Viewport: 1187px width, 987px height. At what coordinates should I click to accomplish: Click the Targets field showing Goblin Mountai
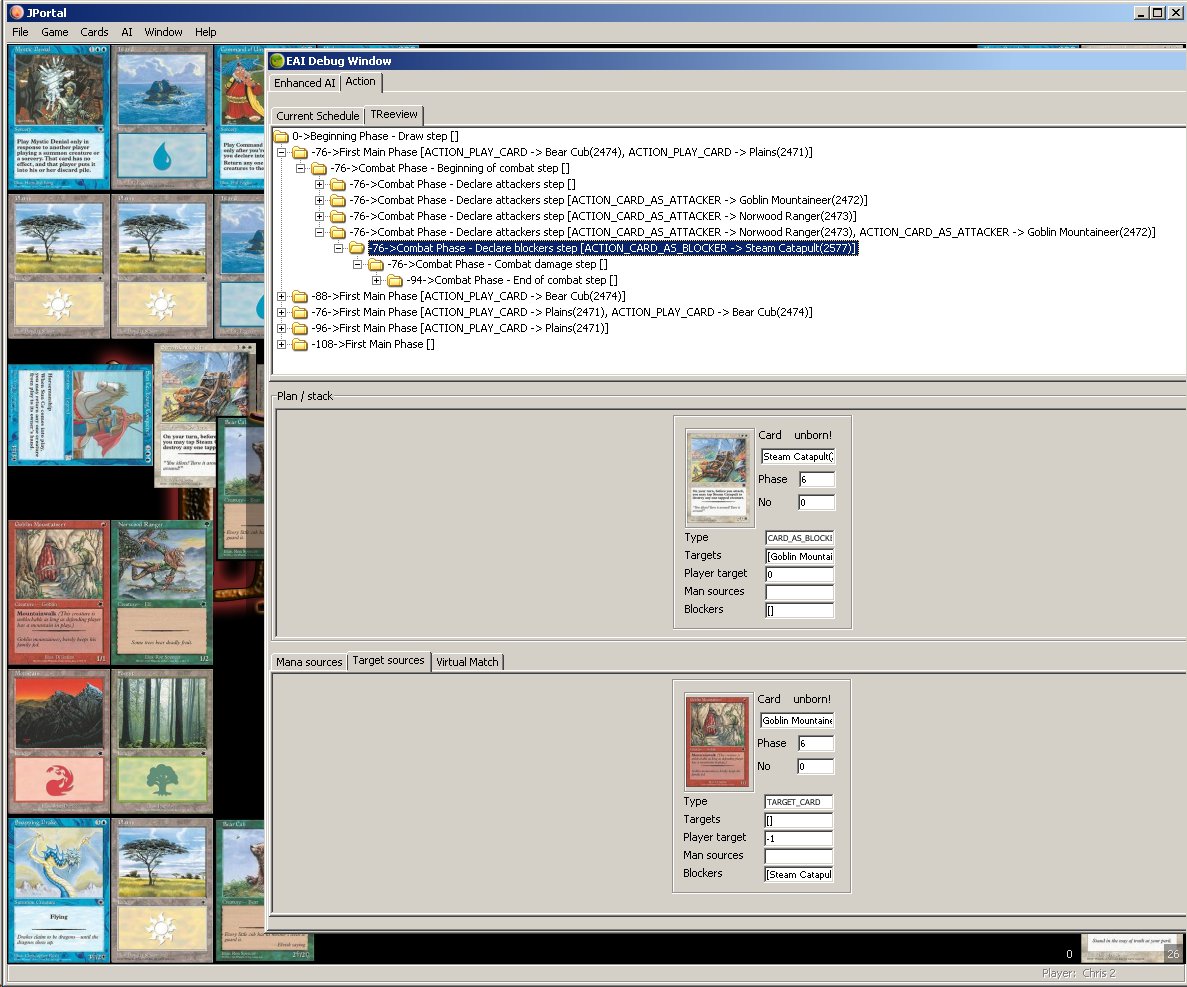(799, 556)
